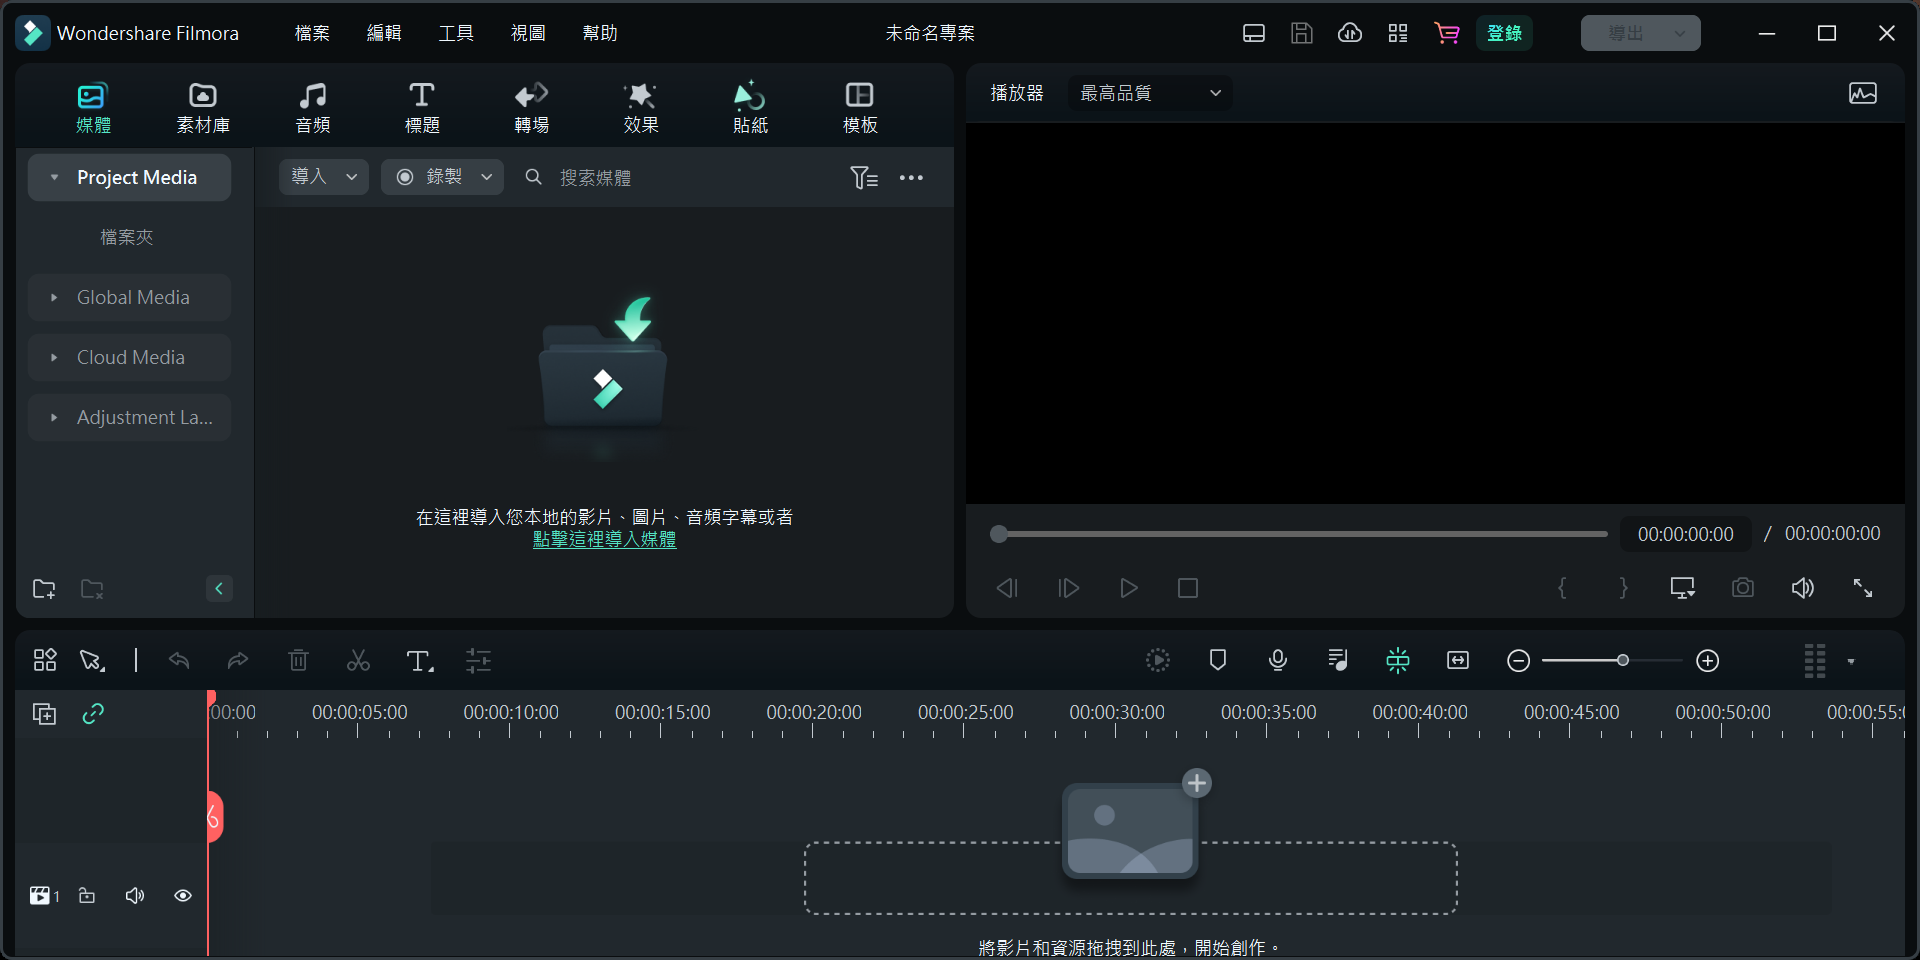1920x960 pixels.
Task: Open the media panel more options
Action: click(x=911, y=177)
